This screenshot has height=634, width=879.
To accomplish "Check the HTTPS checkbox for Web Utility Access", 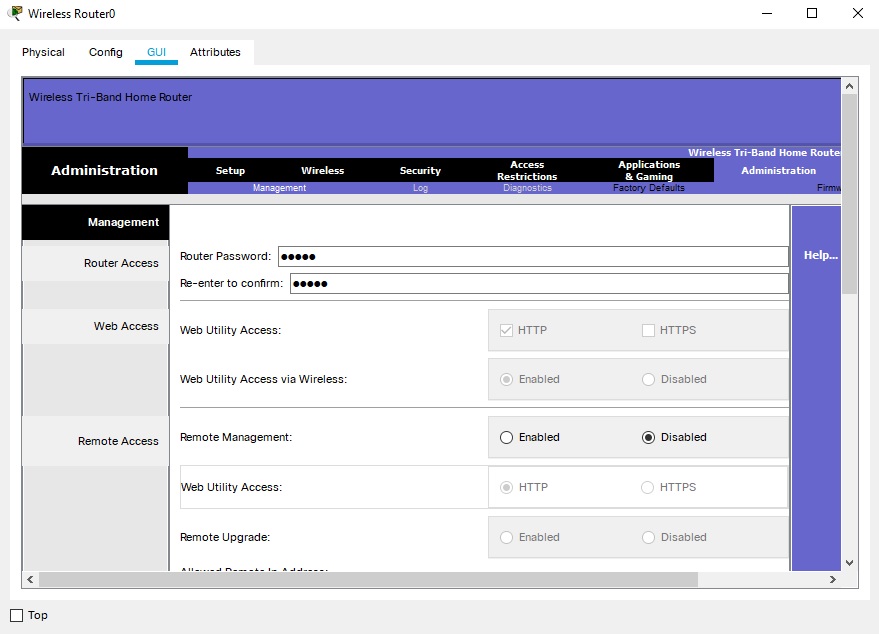I will (x=646, y=329).
